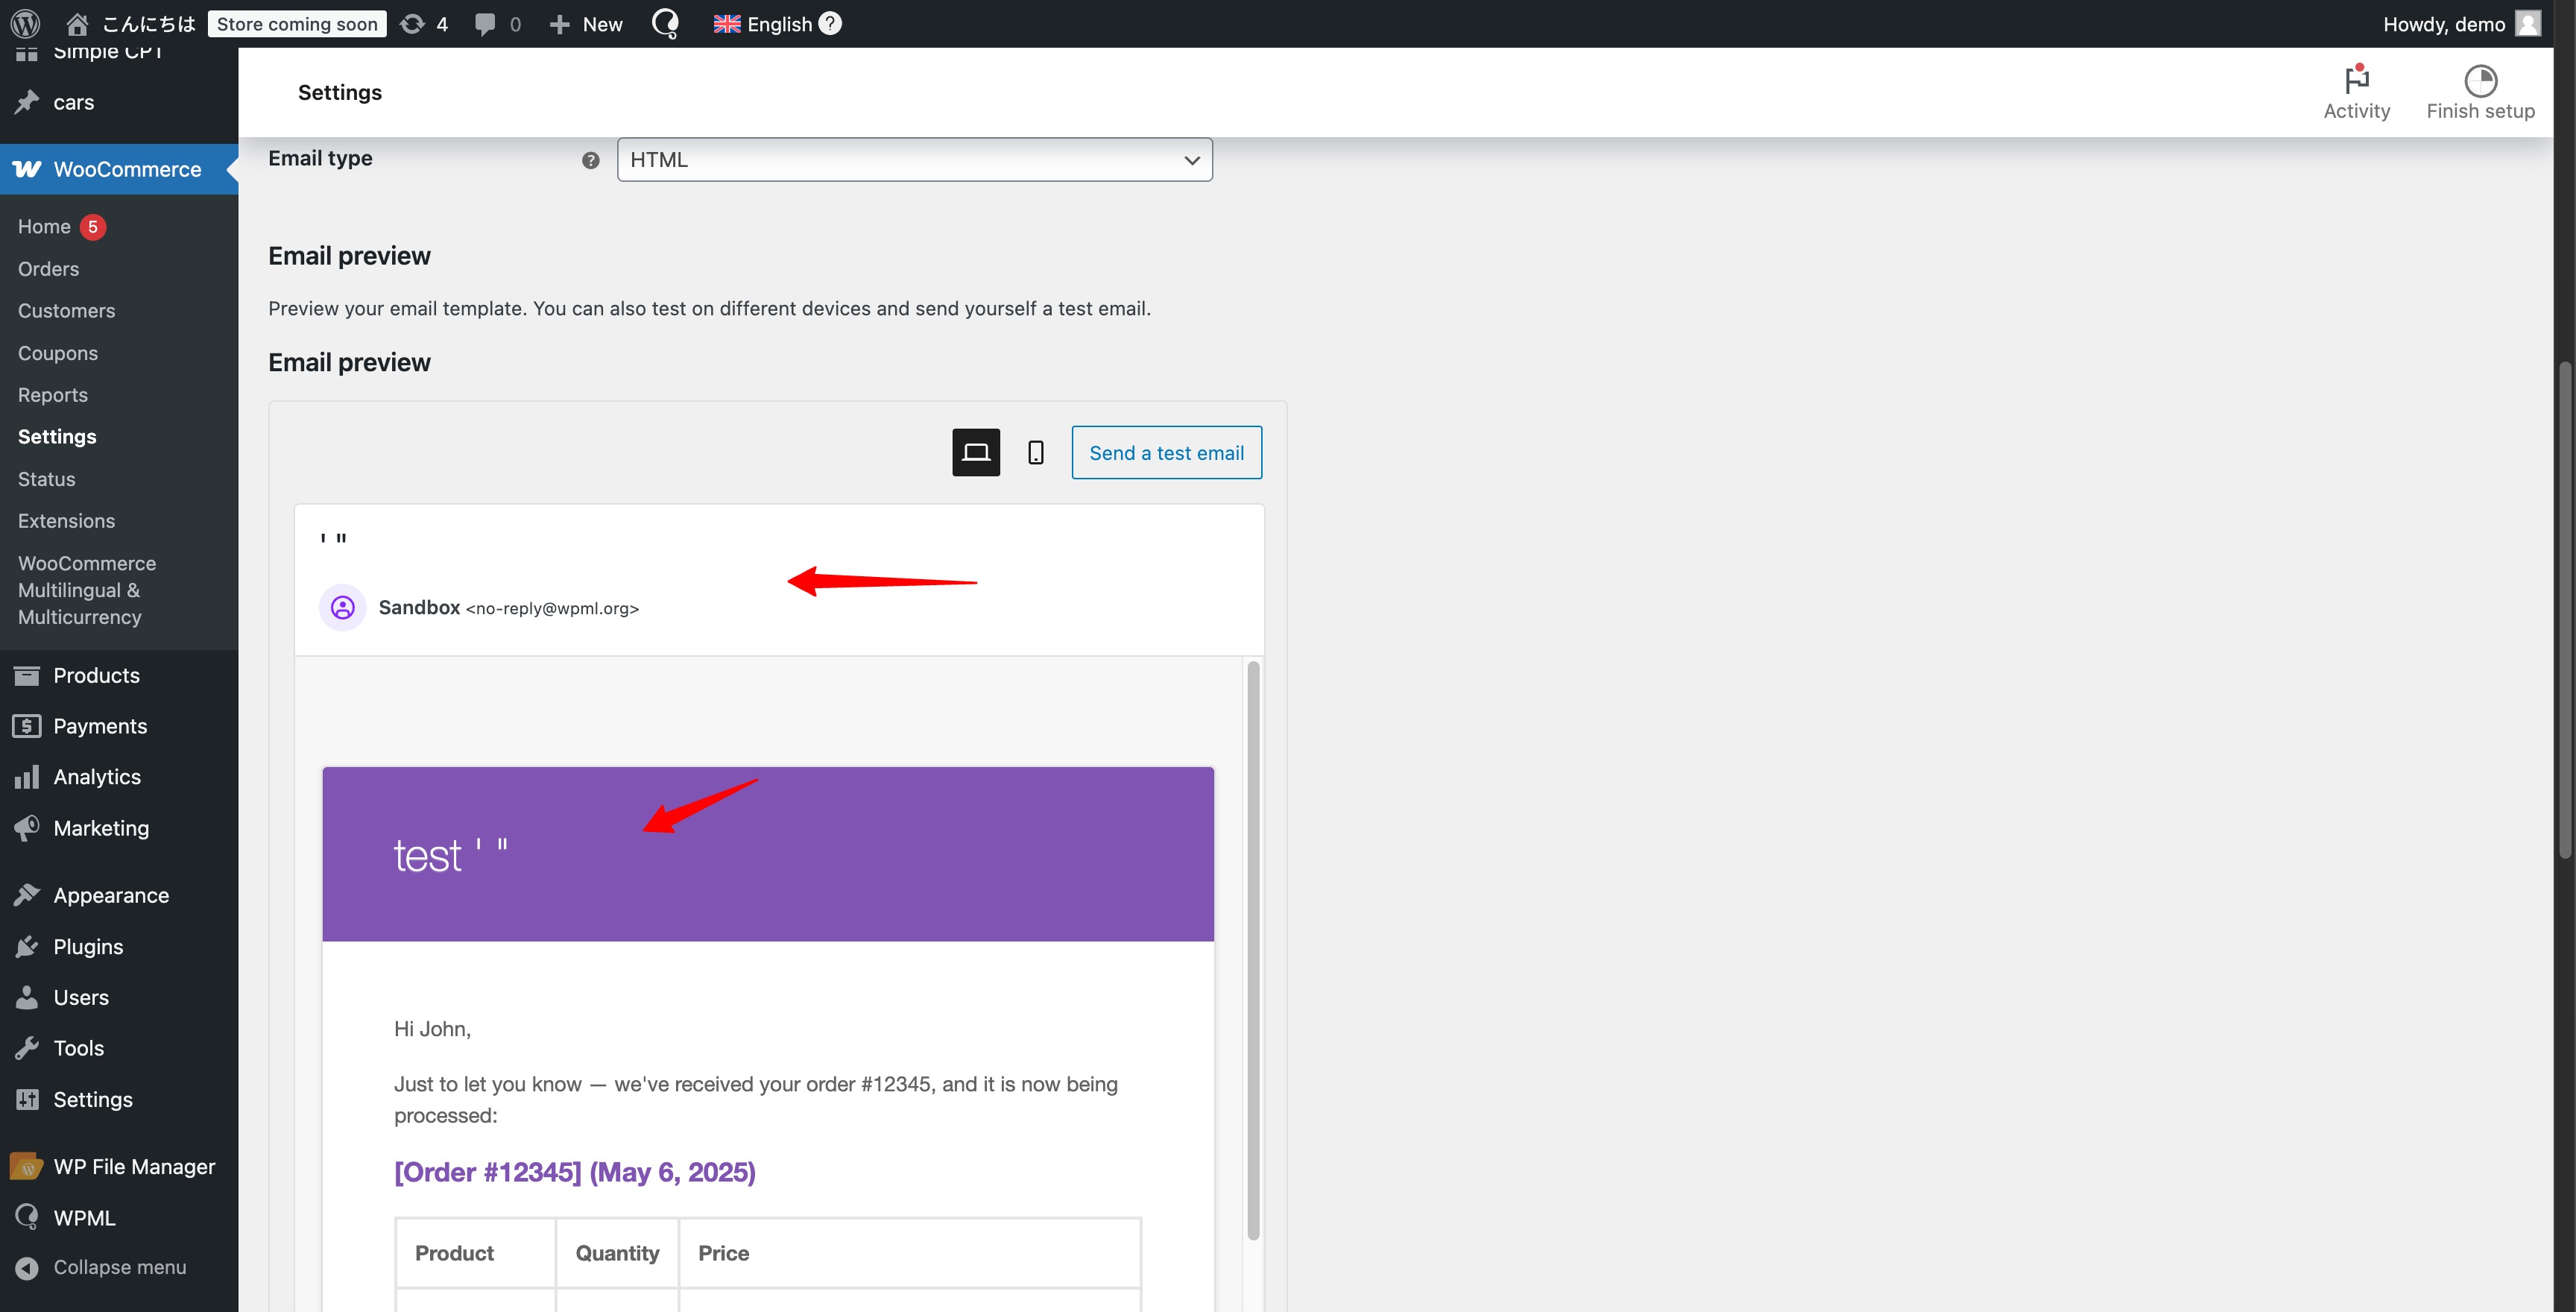Click the Users person icon
Screen dimensions: 2576x1312
point(27,997)
